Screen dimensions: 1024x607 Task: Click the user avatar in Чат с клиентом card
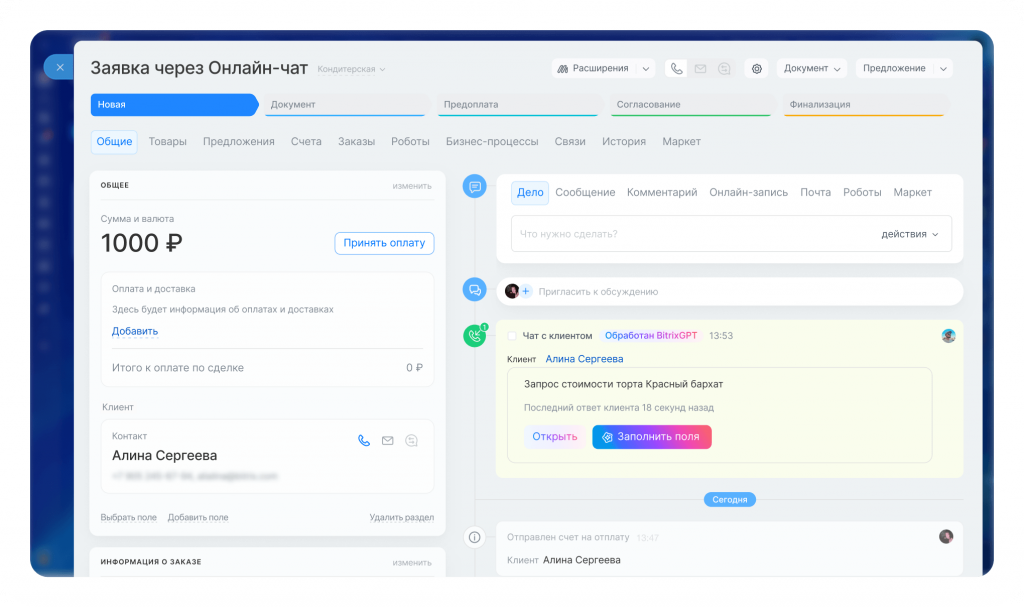948,336
